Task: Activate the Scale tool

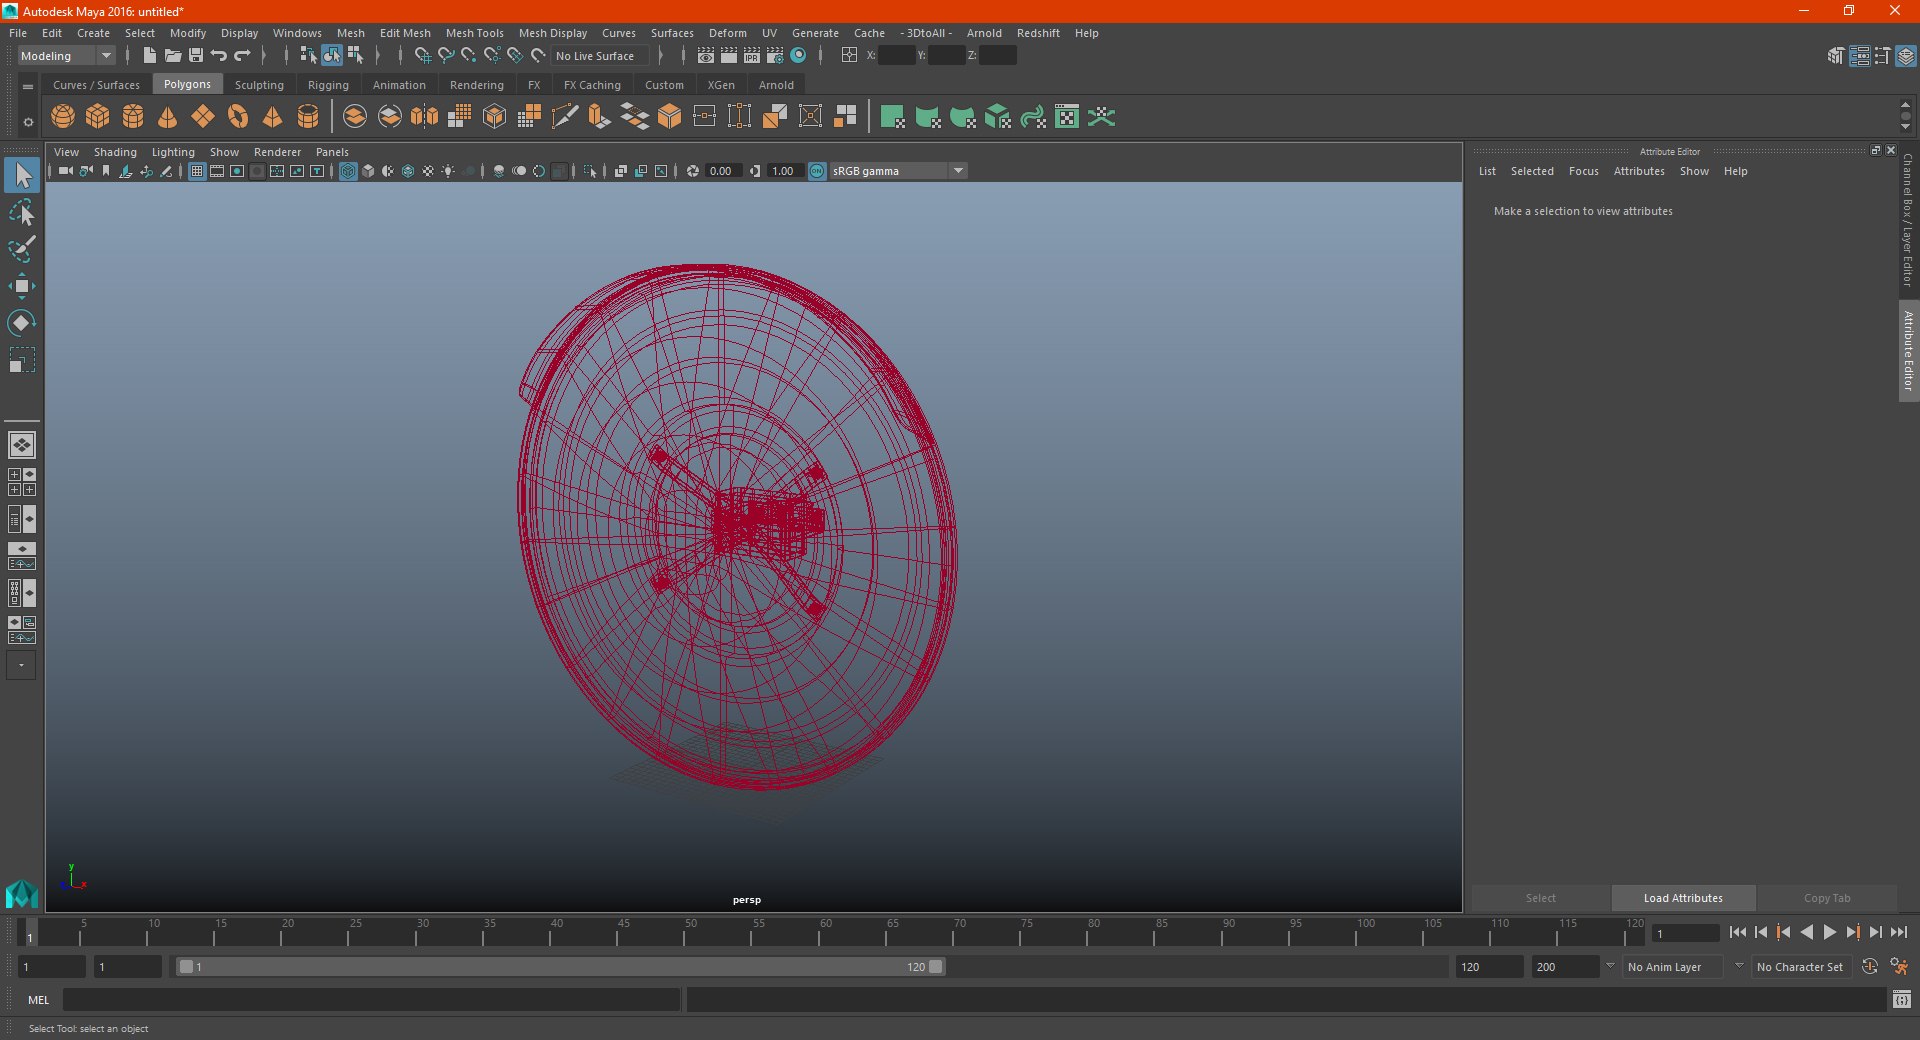Action: pos(22,360)
